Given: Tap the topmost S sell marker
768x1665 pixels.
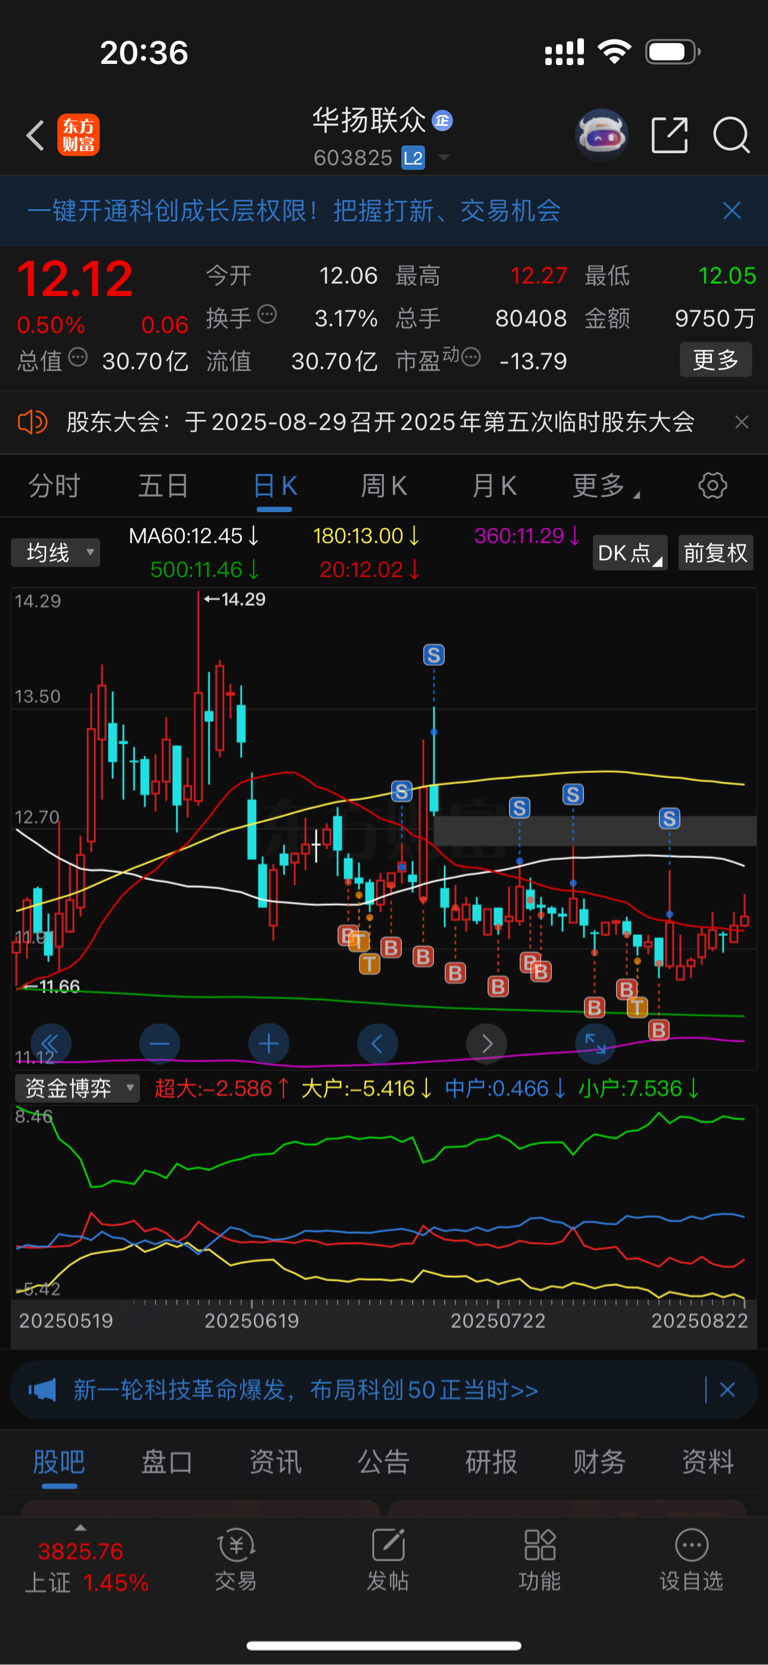Looking at the screenshot, I should 433,655.
